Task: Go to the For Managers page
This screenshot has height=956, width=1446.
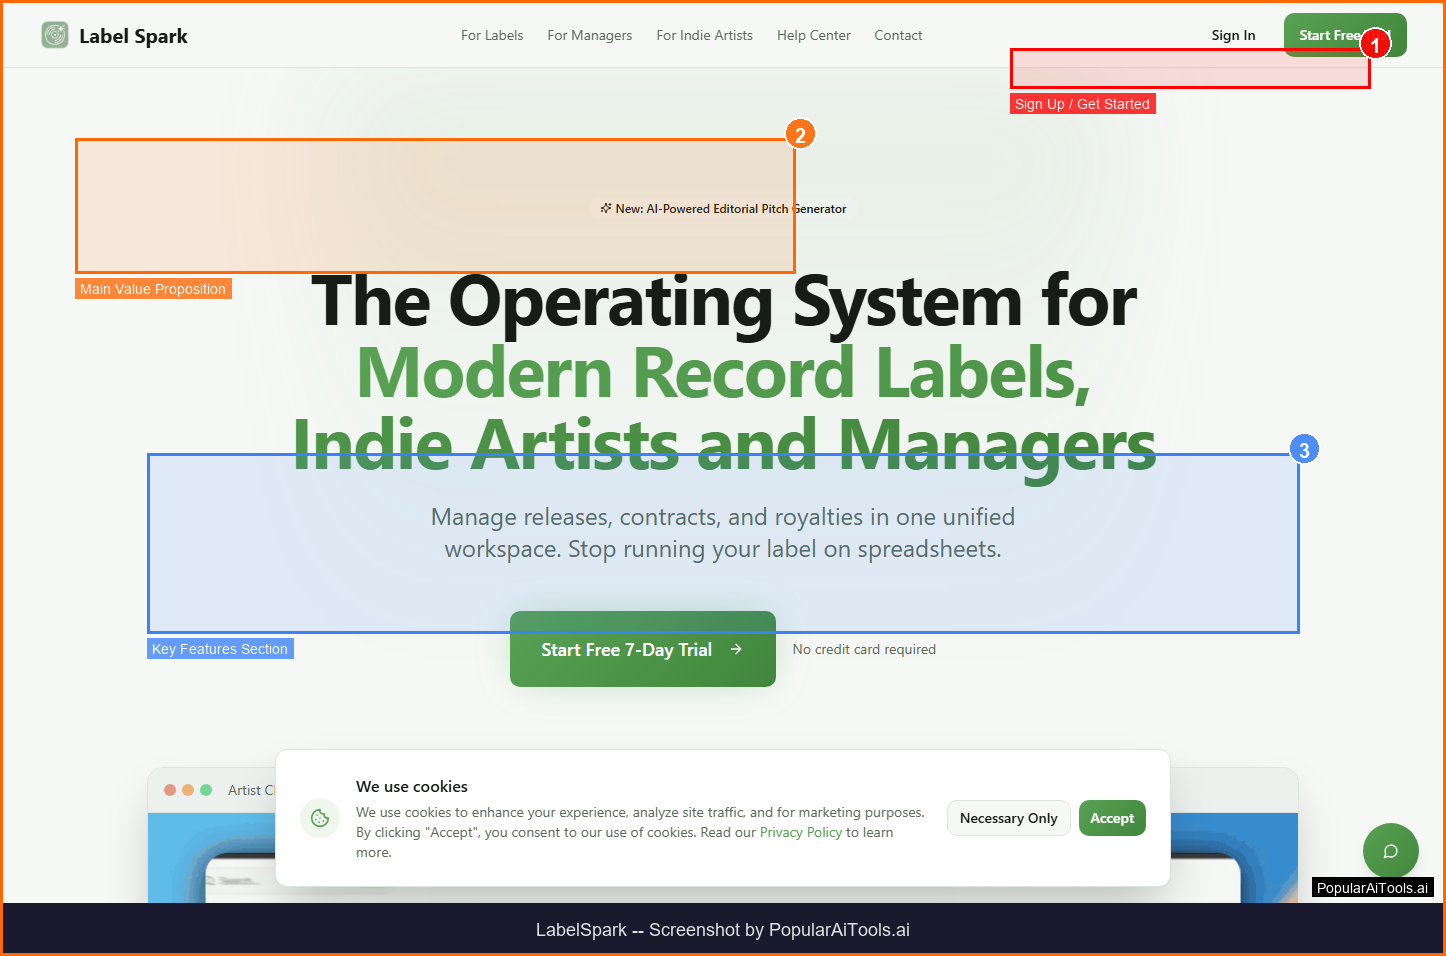Action: 589,35
